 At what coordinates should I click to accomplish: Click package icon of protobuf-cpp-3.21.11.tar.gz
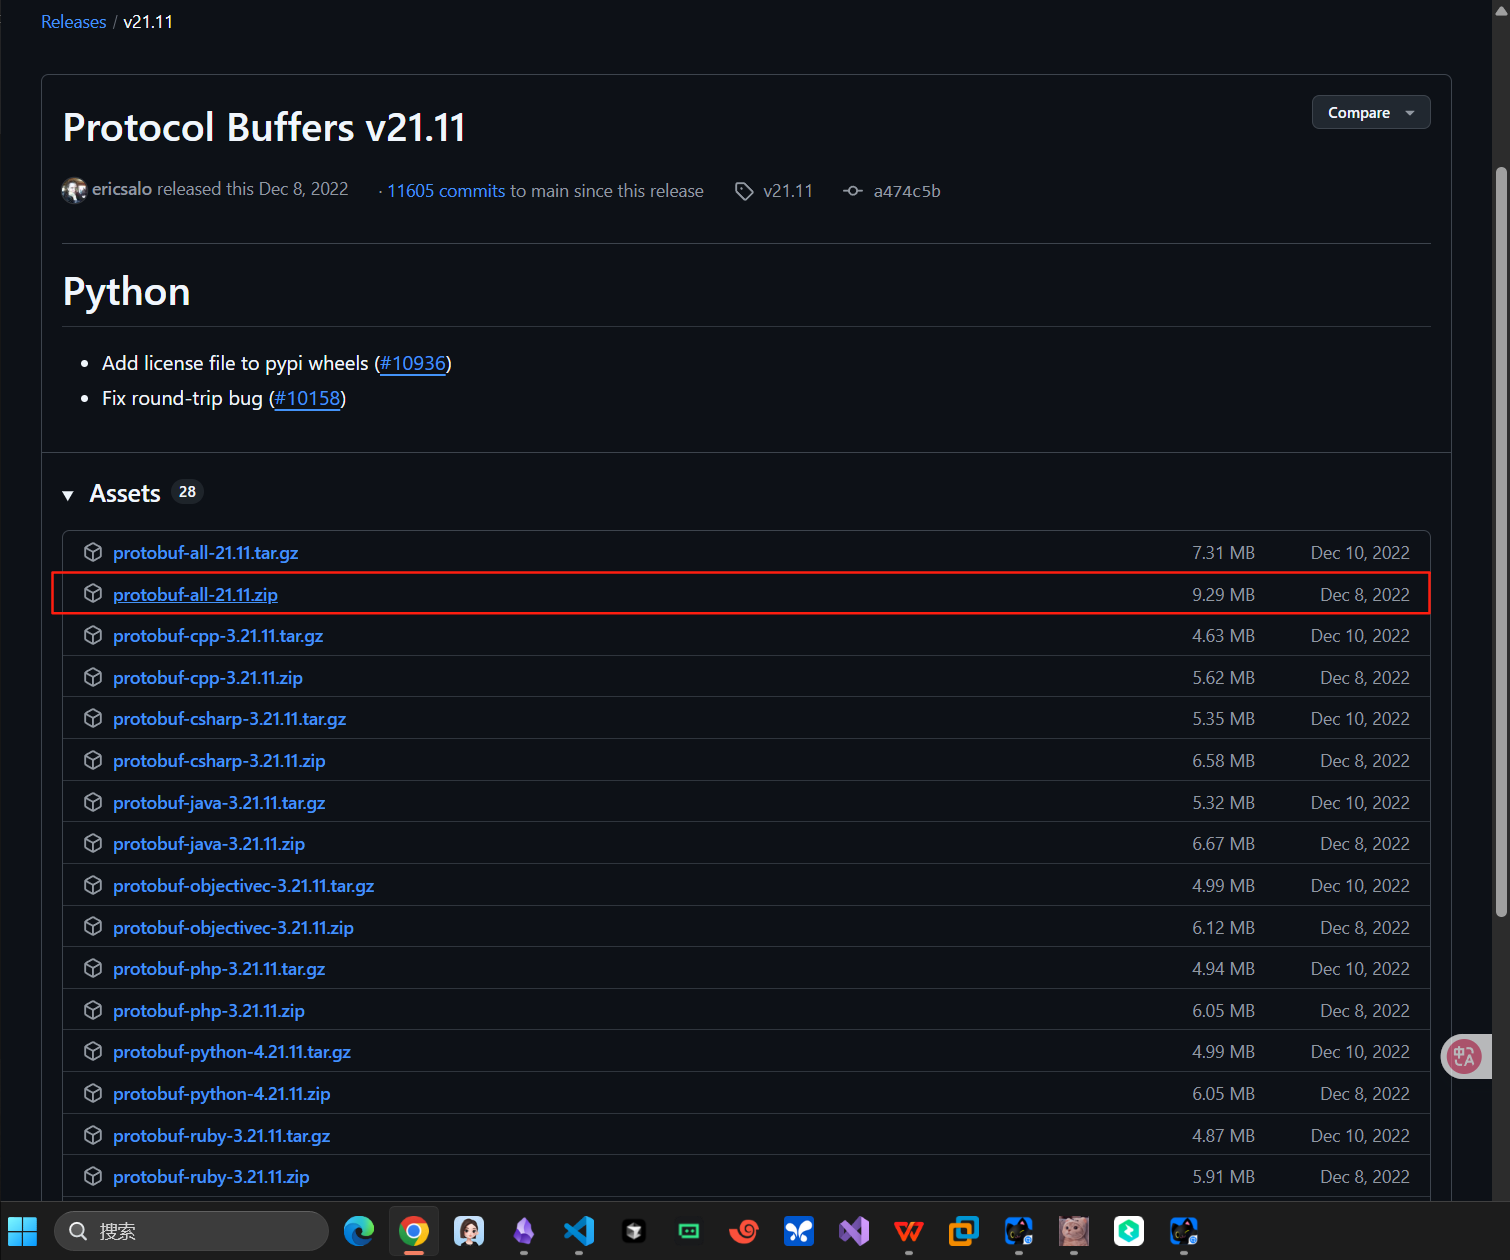pos(93,635)
